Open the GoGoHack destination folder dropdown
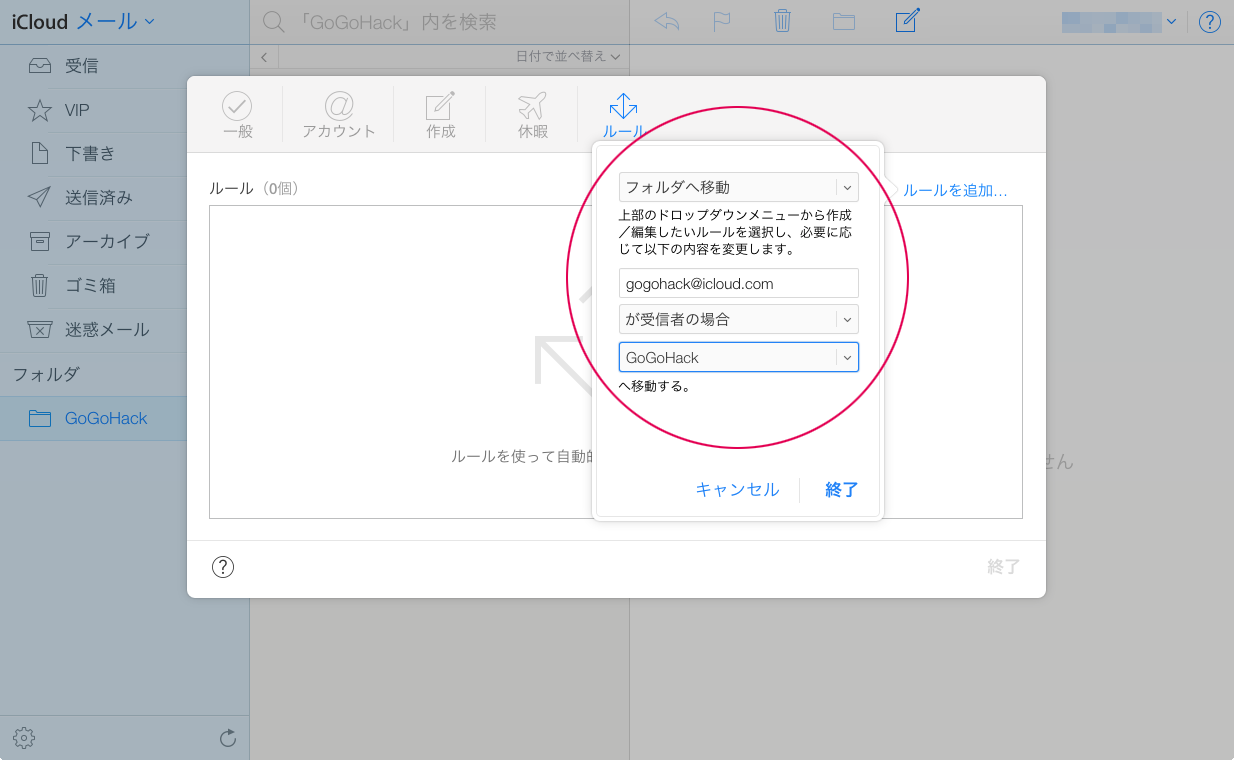 click(x=739, y=357)
